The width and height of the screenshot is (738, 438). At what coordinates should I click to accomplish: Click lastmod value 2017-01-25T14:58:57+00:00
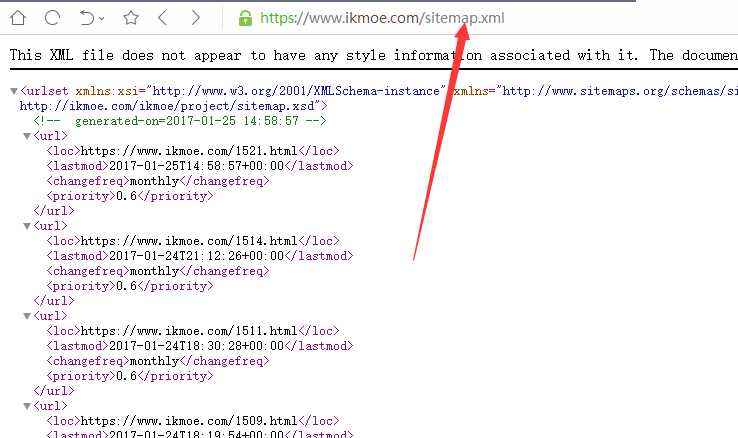196,166
